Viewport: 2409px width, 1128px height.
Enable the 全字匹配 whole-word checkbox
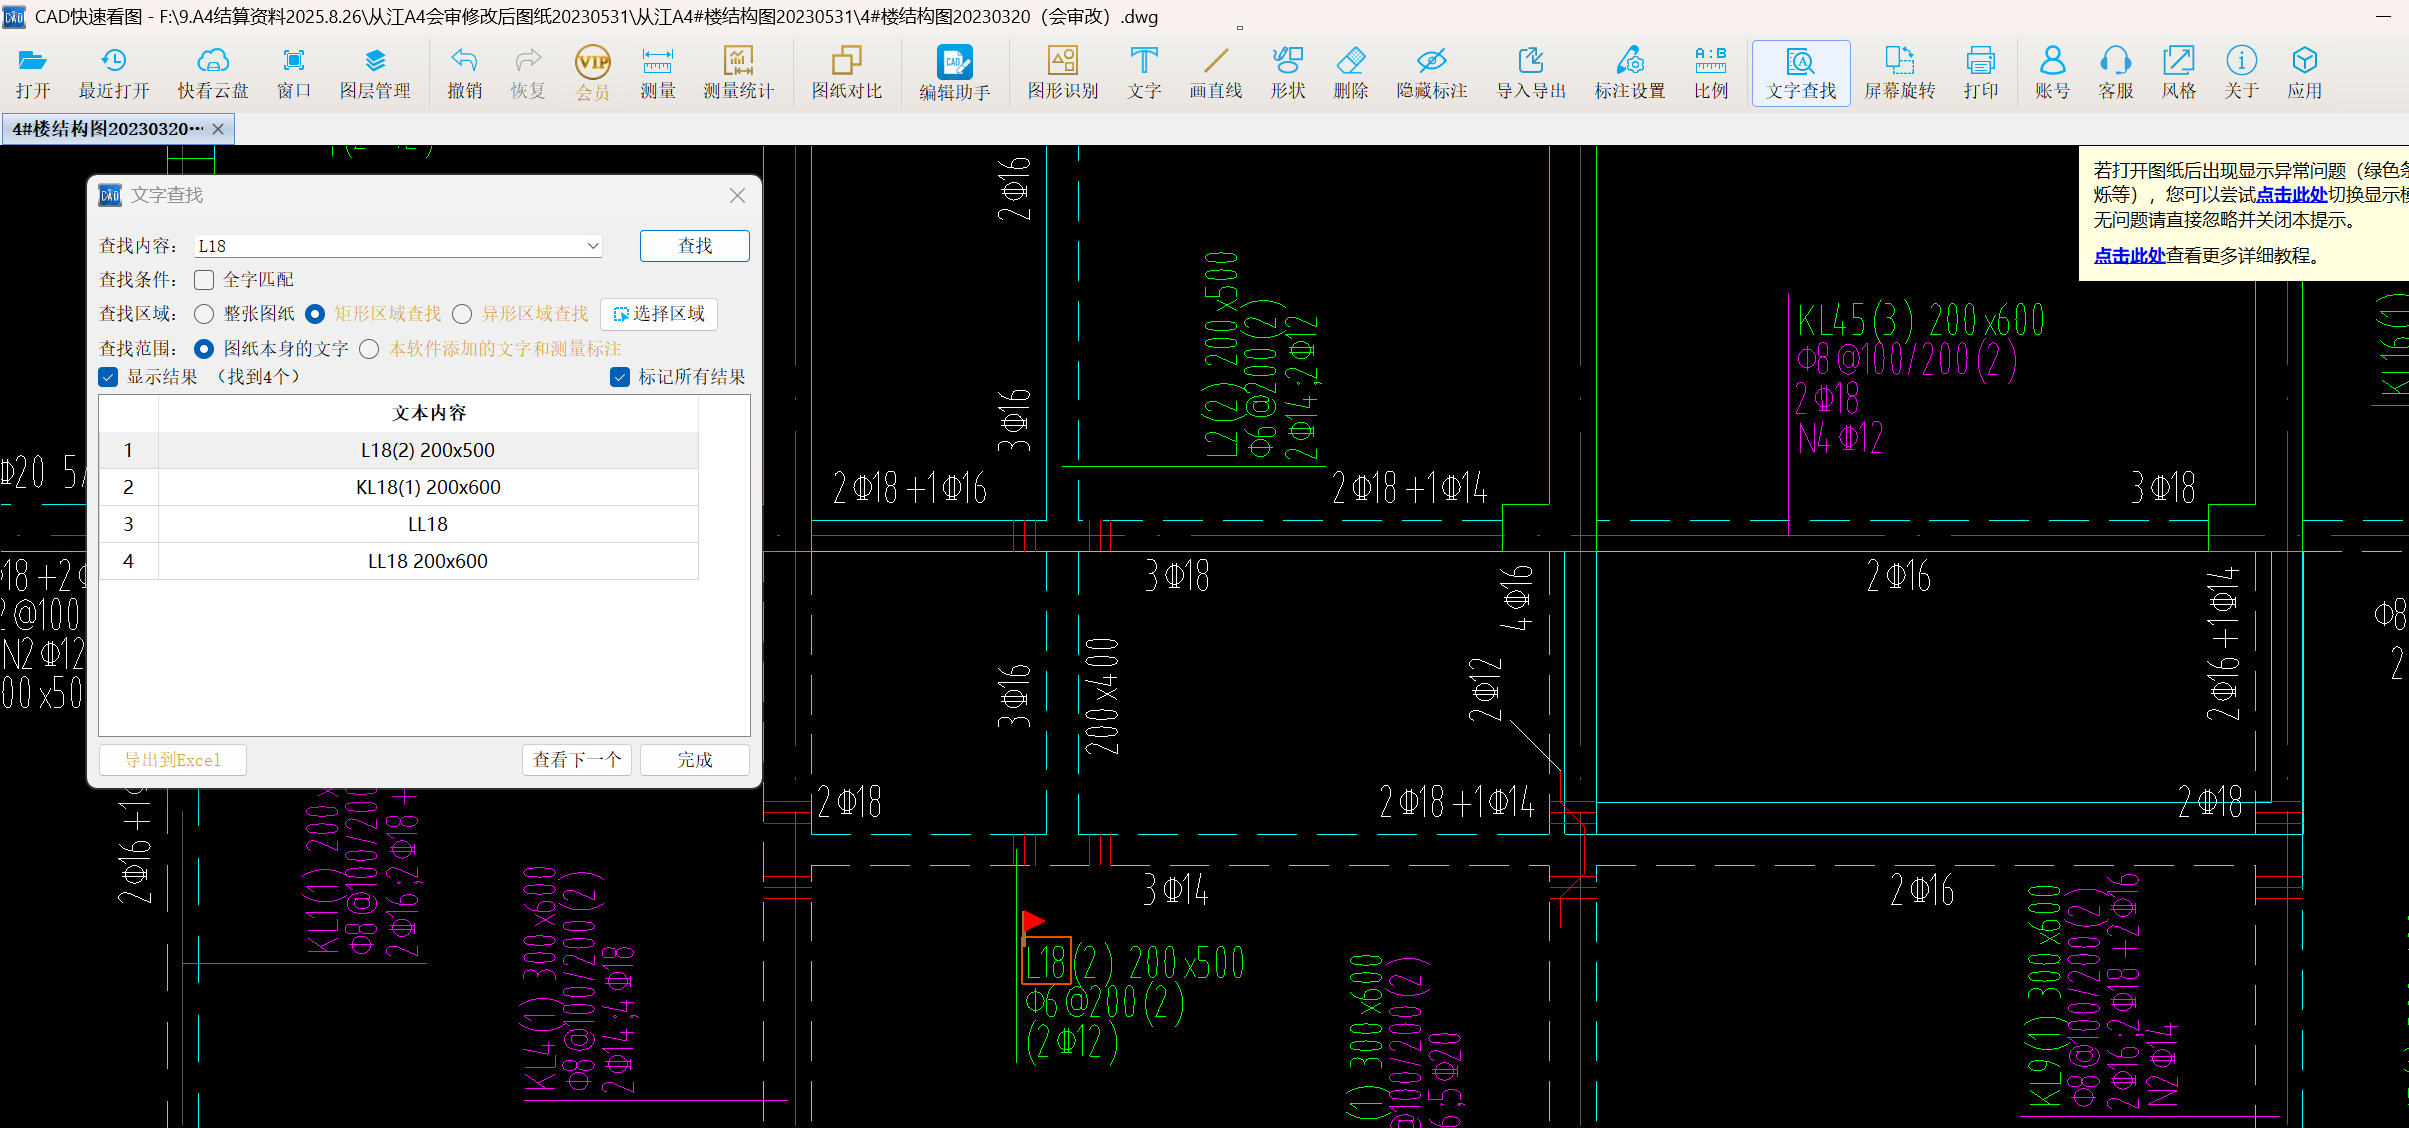[x=205, y=280]
